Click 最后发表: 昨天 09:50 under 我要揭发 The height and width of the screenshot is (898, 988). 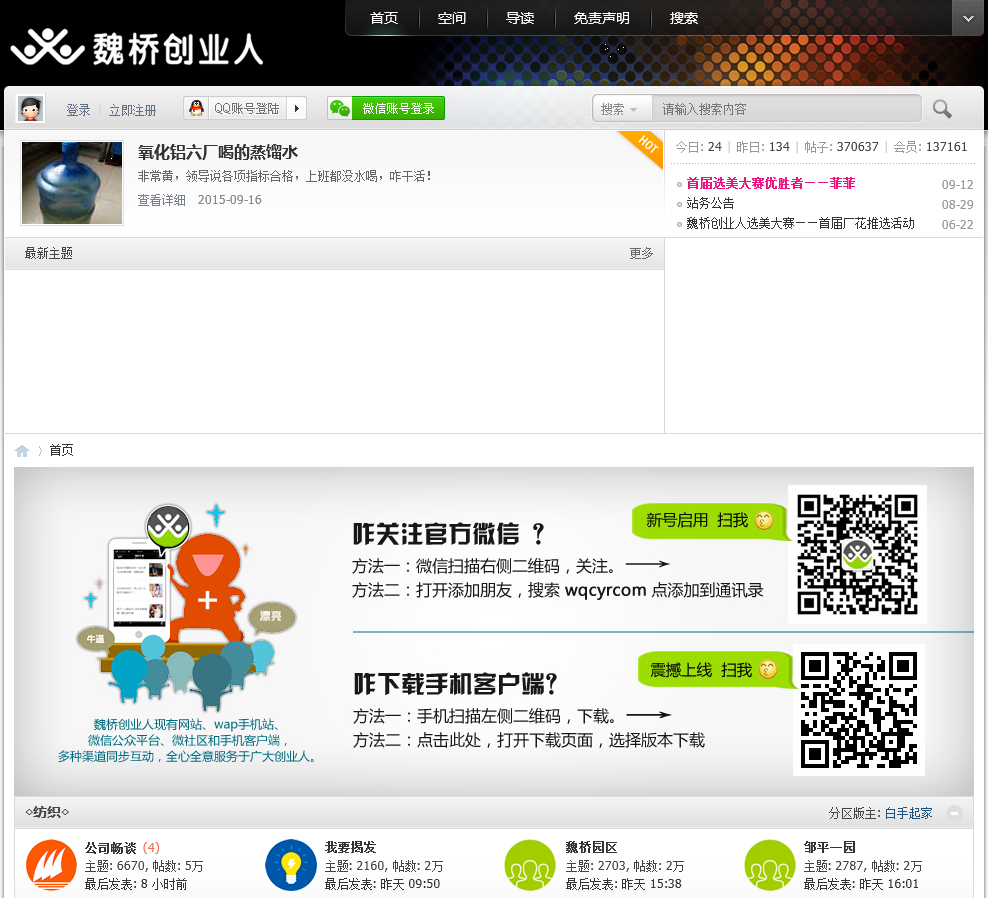(x=382, y=884)
